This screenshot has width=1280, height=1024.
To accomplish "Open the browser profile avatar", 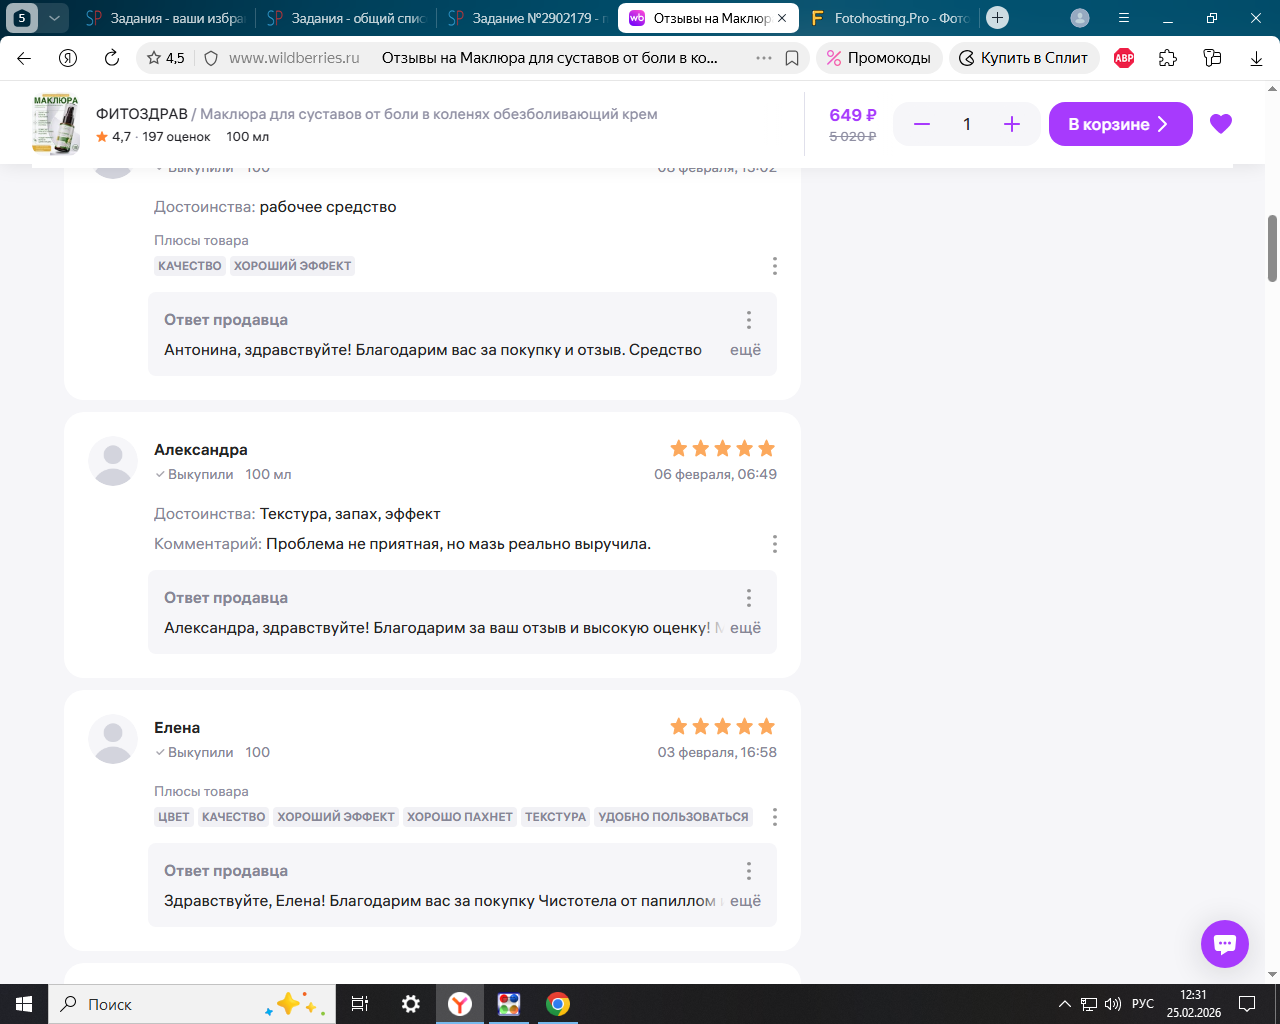I will pyautogui.click(x=1080, y=18).
